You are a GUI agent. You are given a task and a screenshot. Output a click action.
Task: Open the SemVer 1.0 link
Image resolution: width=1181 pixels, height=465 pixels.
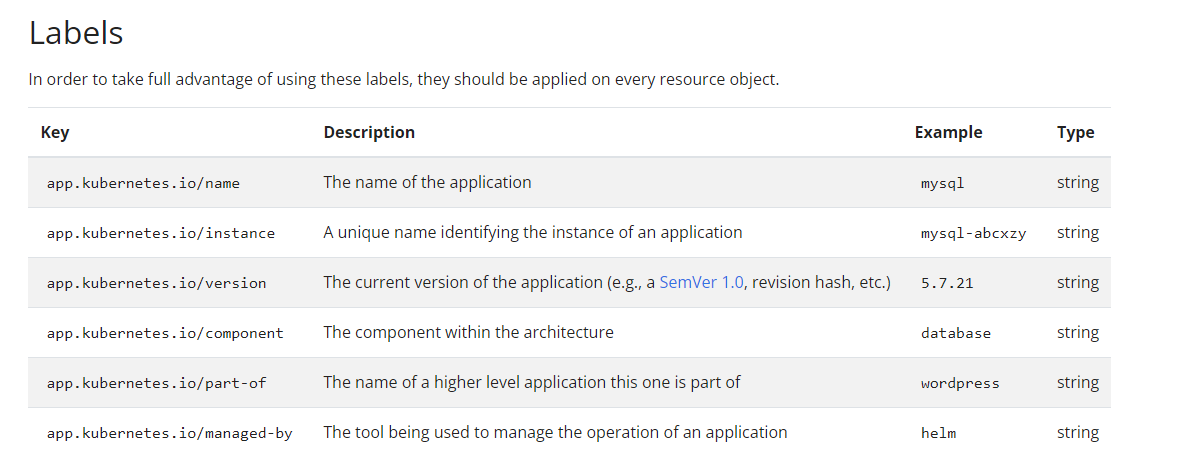click(701, 283)
